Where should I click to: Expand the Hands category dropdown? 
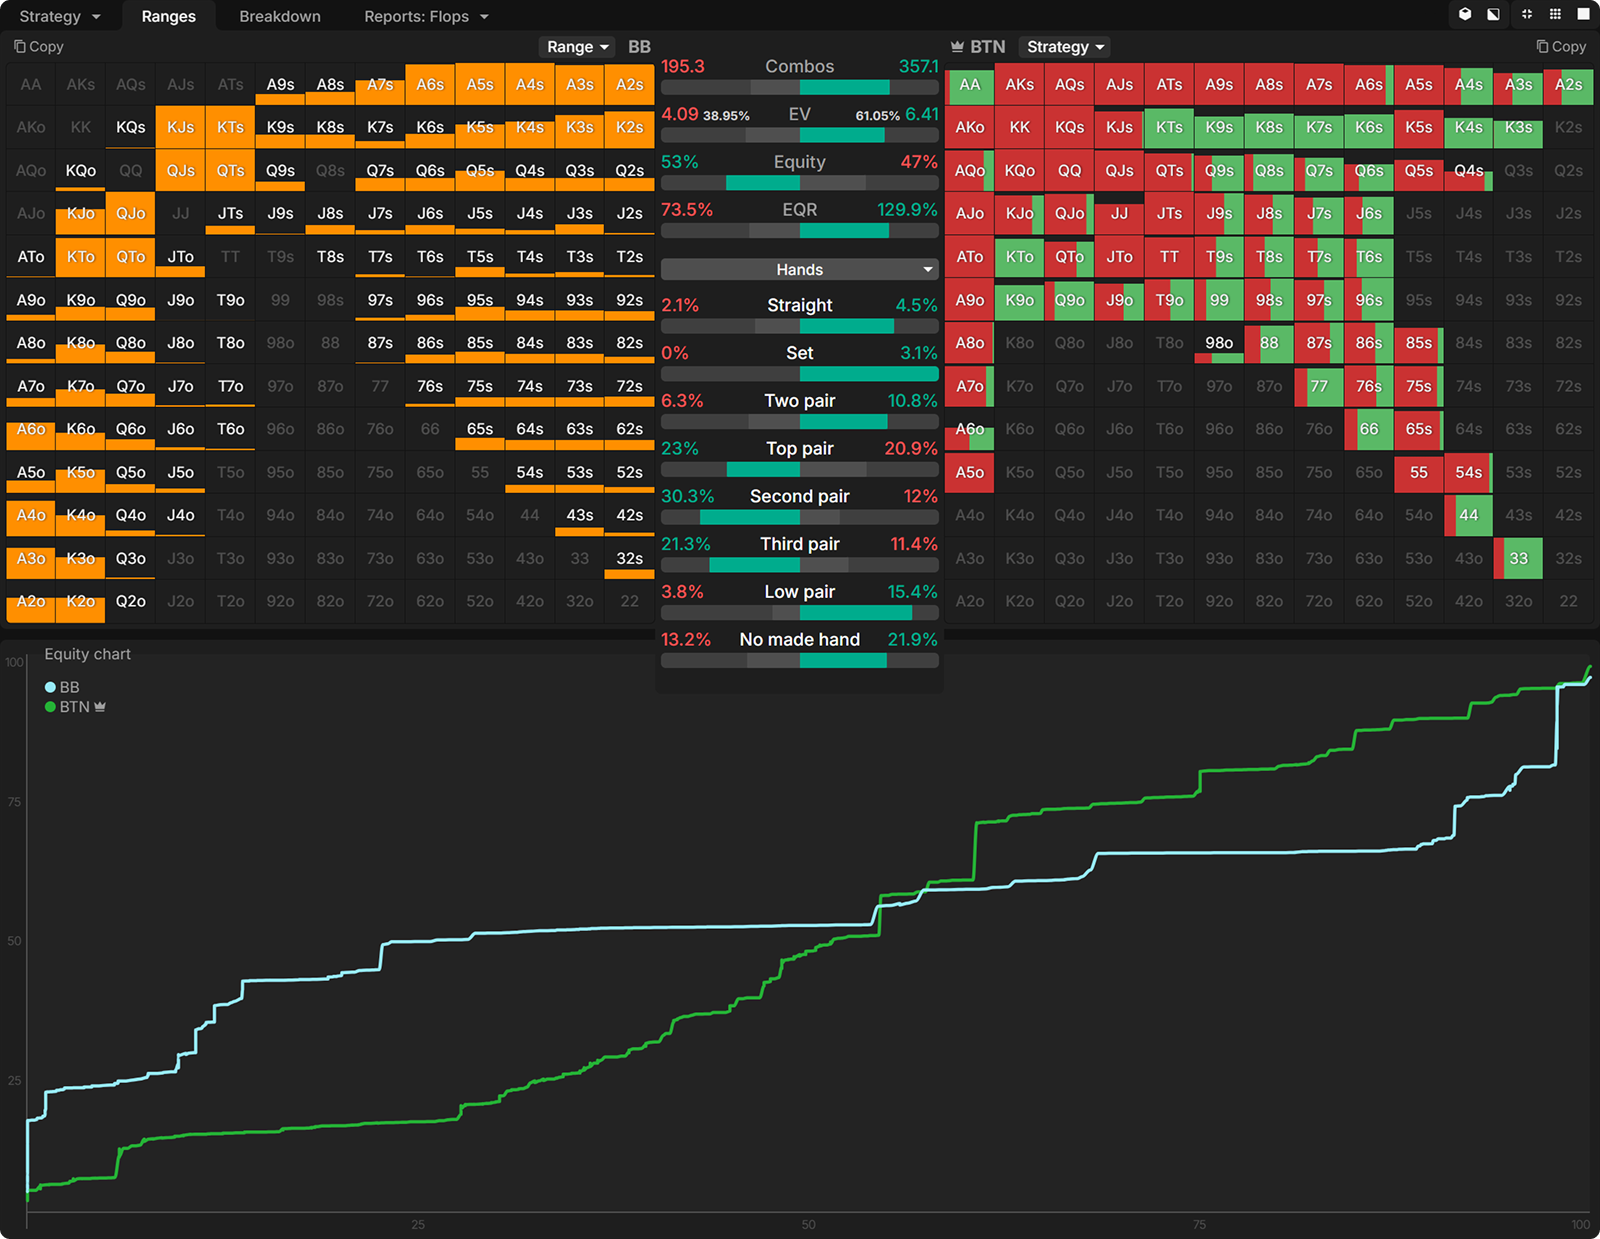[799, 270]
